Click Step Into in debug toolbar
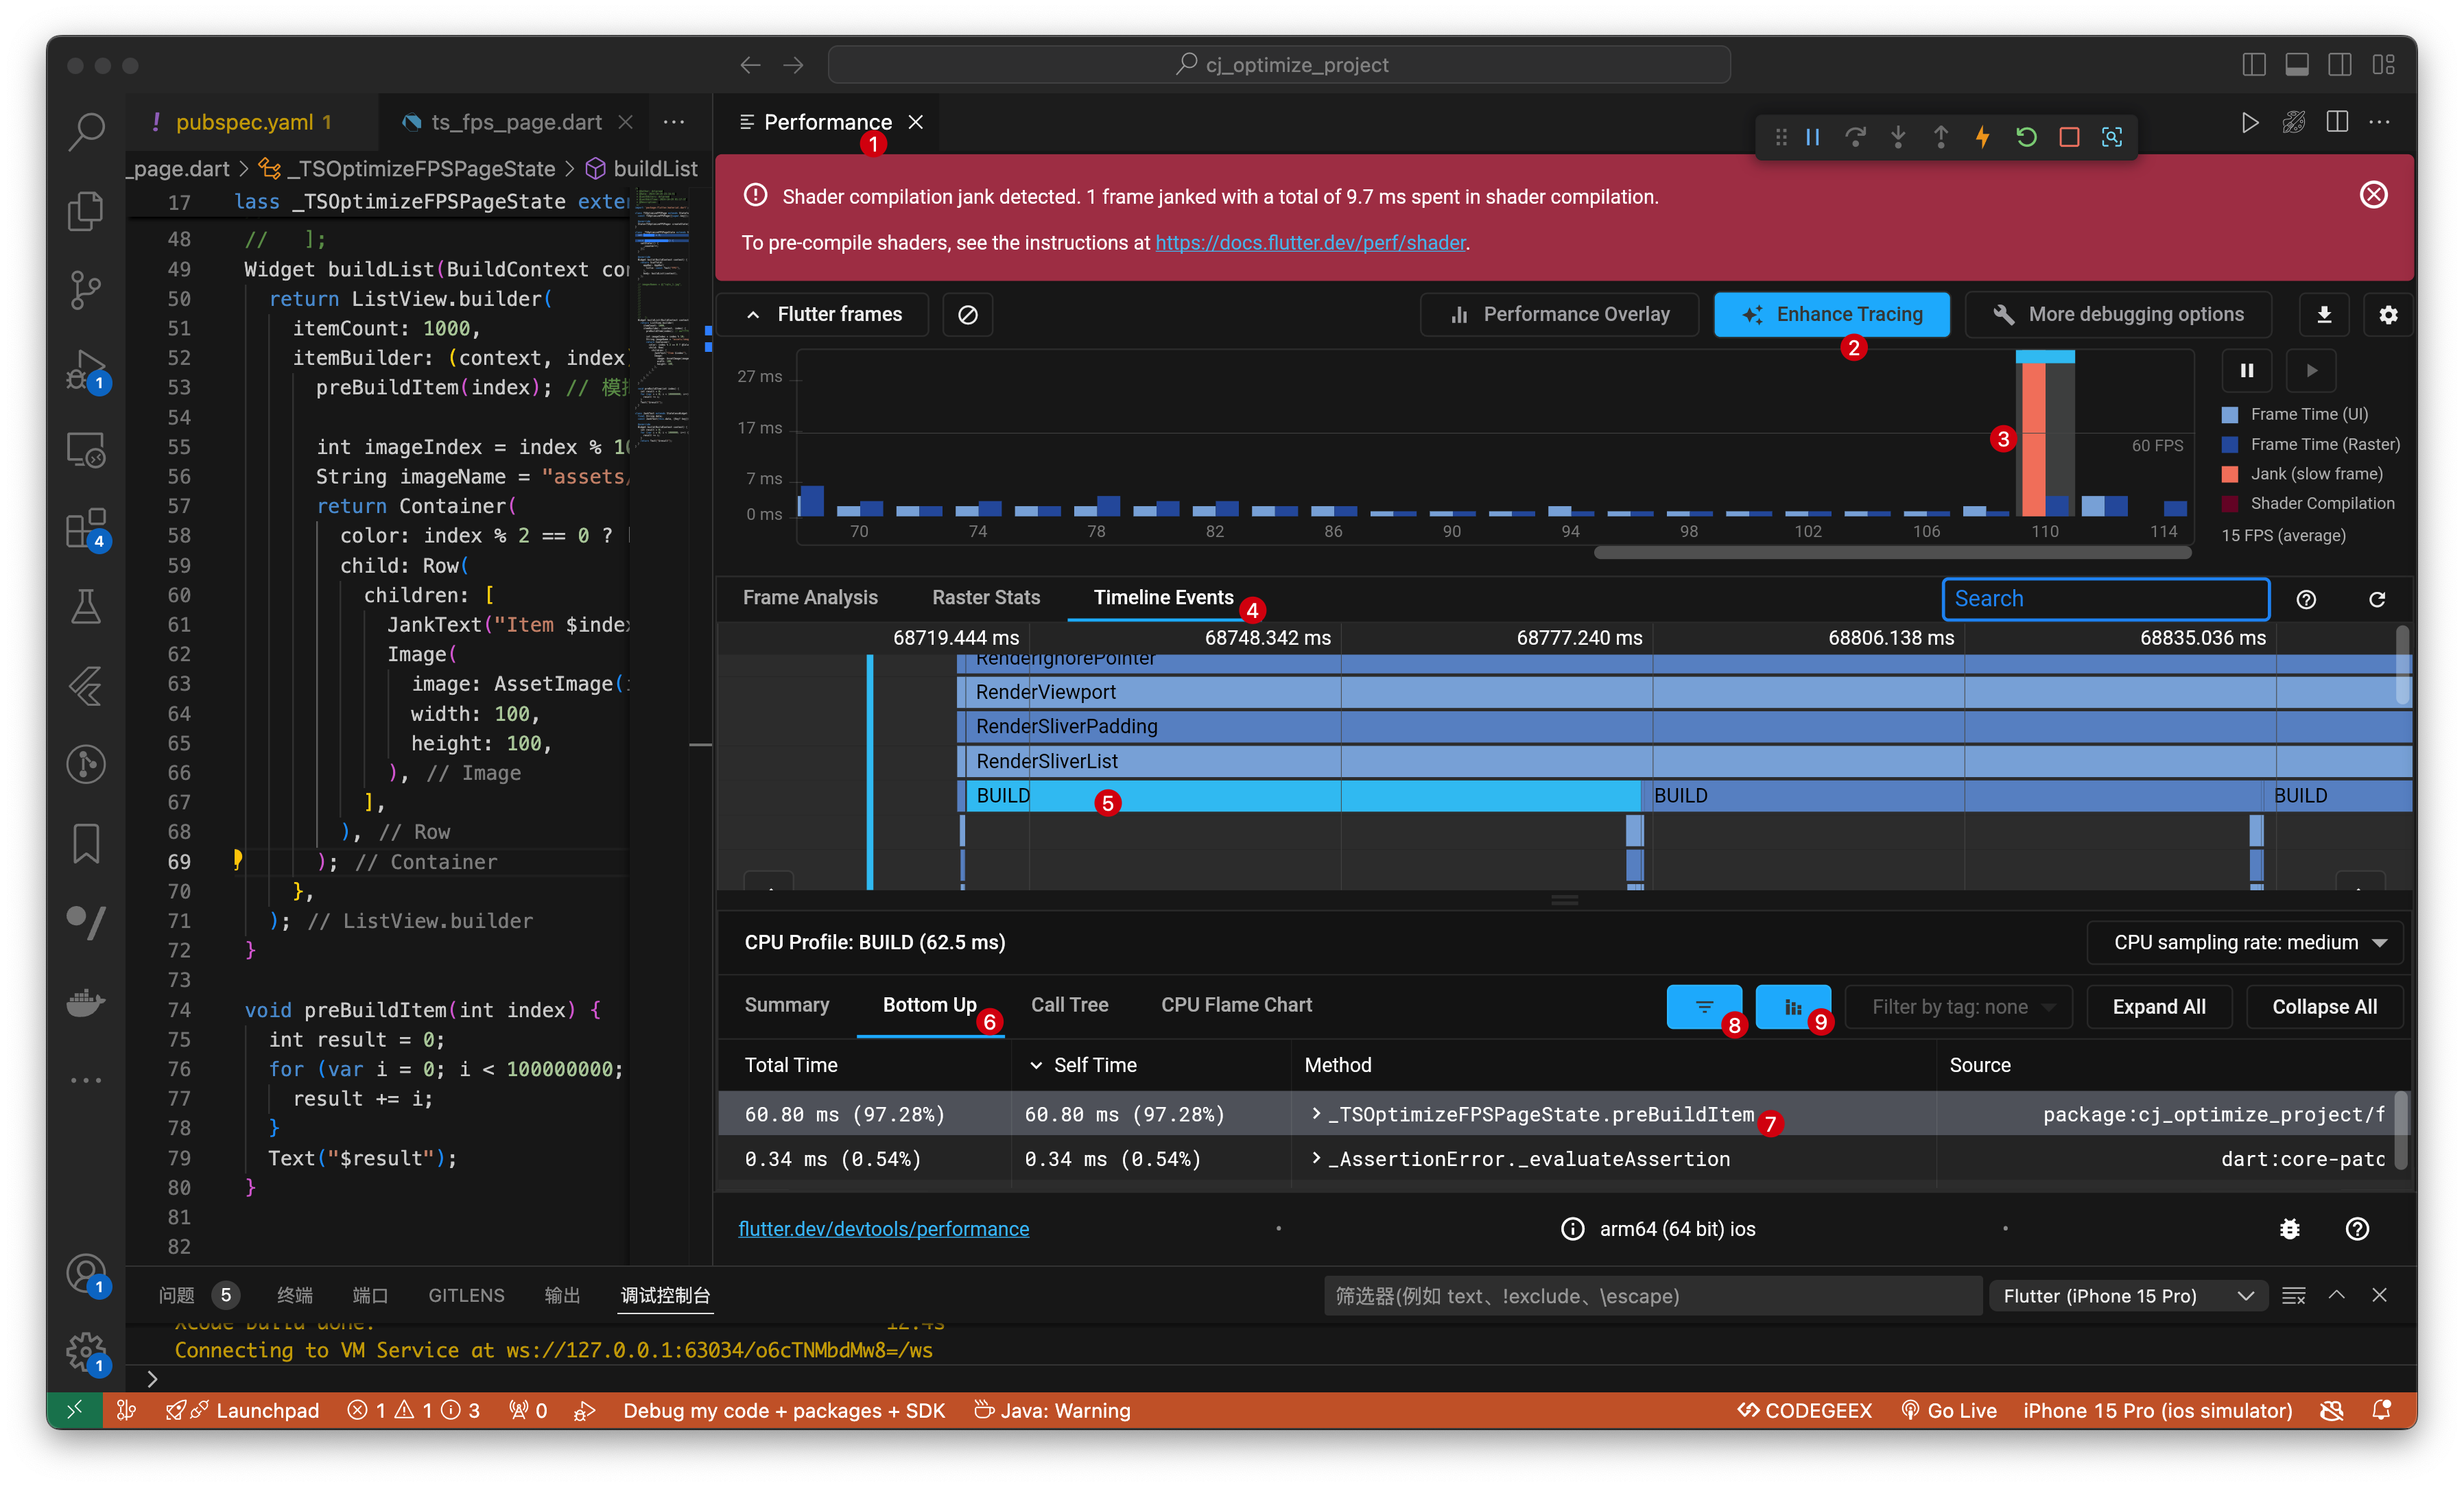Image resolution: width=2464 pixels, height=1487 pixels. click(x=1898, y=137)
